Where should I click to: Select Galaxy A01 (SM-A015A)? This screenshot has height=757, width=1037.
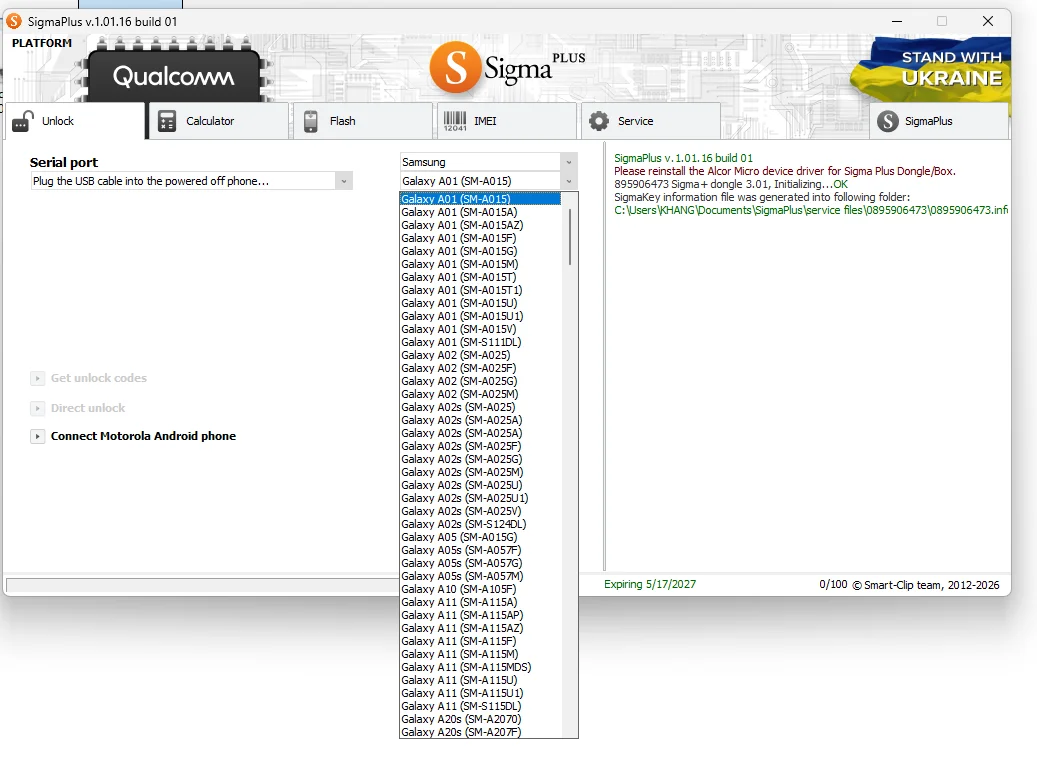click(x=481, y=212)
